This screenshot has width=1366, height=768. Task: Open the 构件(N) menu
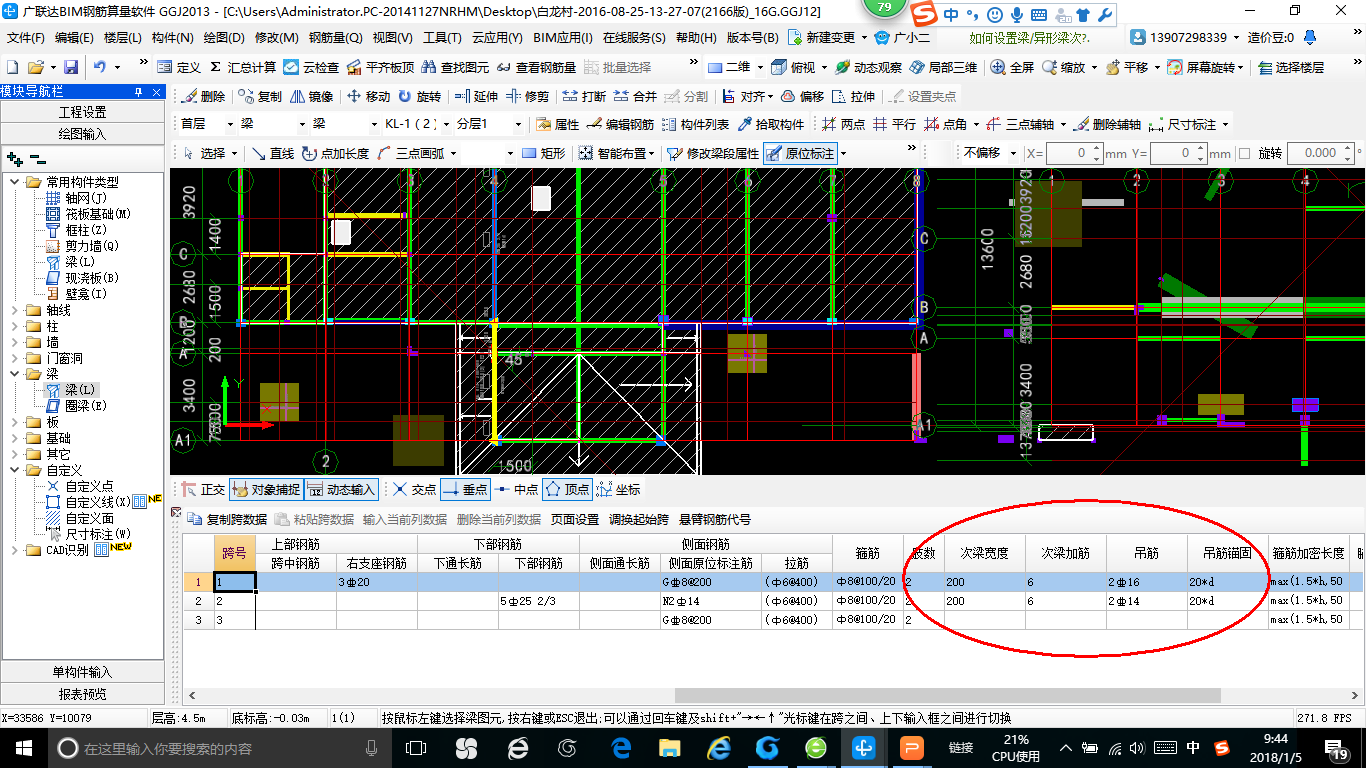pos(172,38)
